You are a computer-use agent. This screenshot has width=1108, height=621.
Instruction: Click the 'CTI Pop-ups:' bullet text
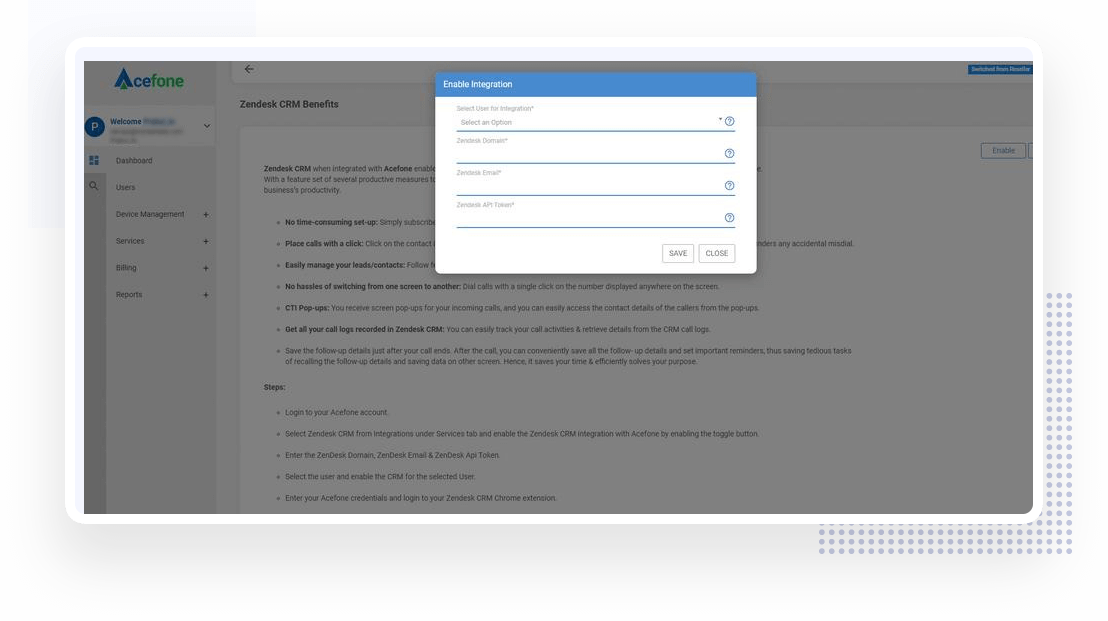click(x=307, y=308)
